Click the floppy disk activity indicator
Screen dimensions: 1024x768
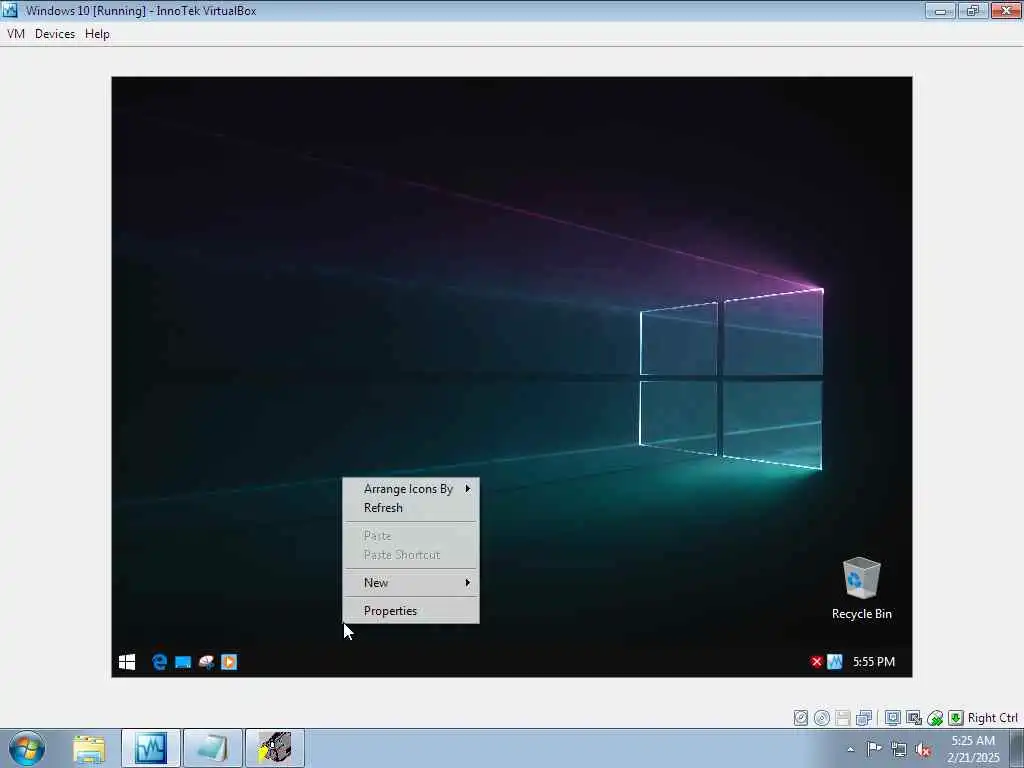[x=842, y=718]
